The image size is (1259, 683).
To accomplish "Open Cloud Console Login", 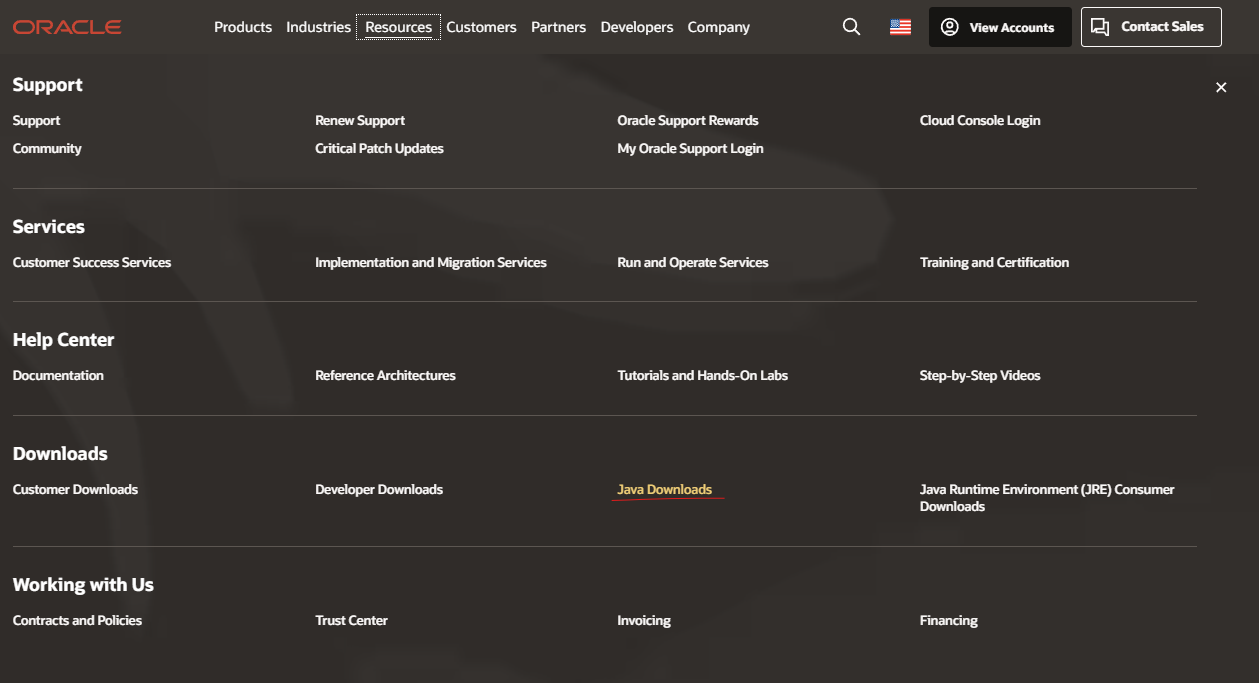I will pyautogui.click(x=980, y=120).
